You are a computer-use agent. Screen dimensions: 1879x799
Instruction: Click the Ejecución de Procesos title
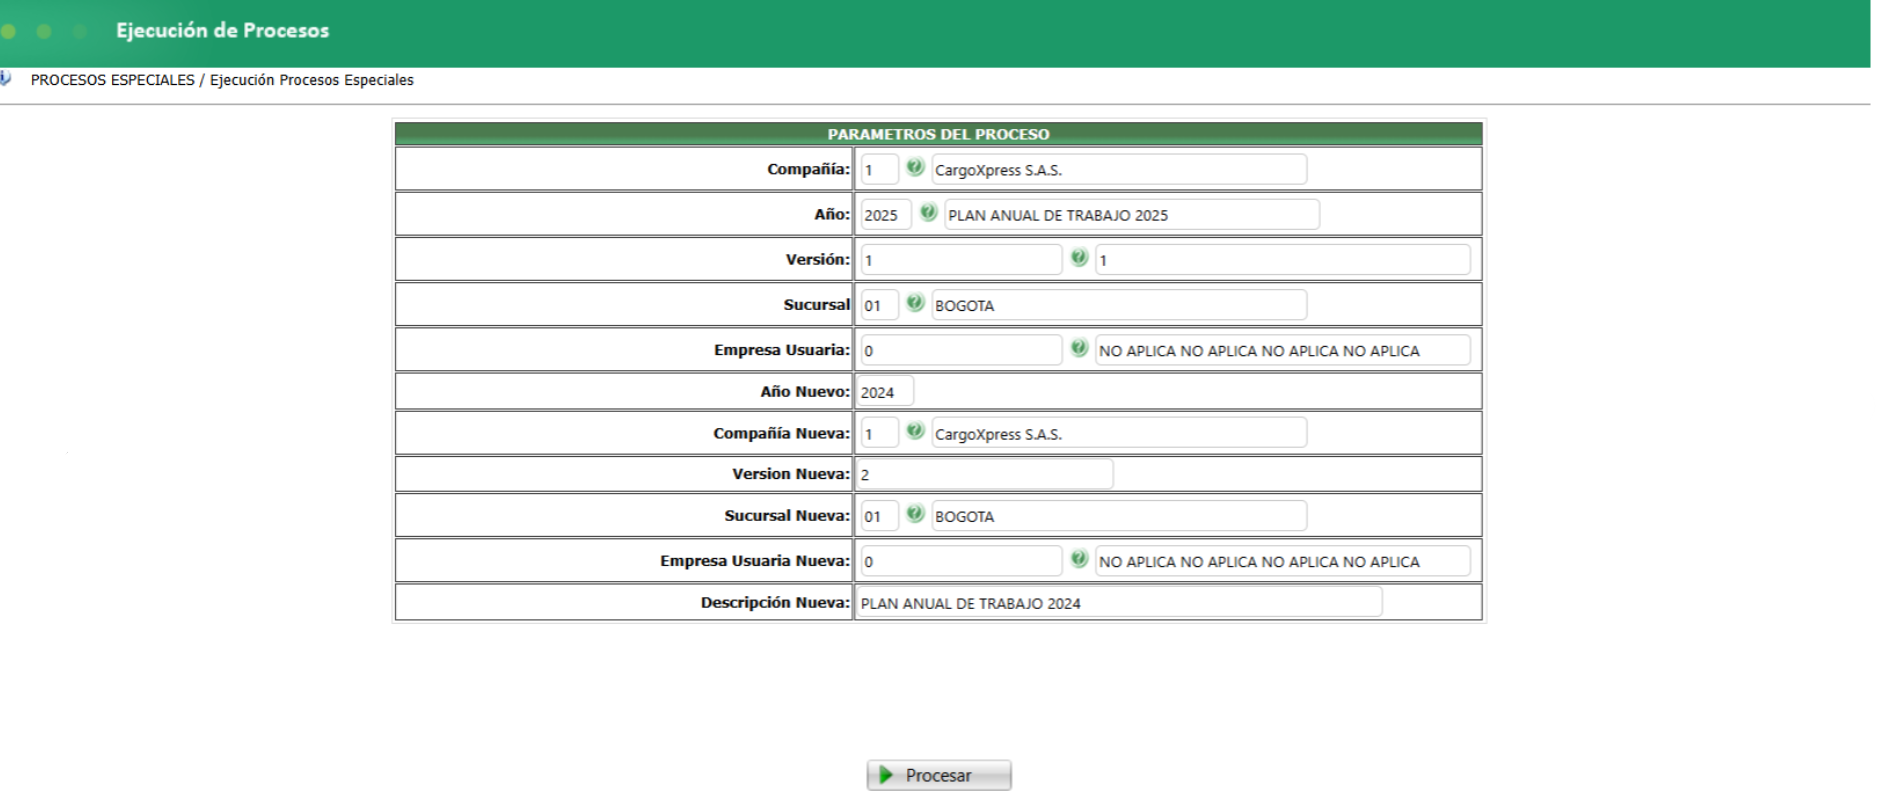coord(222,31)
